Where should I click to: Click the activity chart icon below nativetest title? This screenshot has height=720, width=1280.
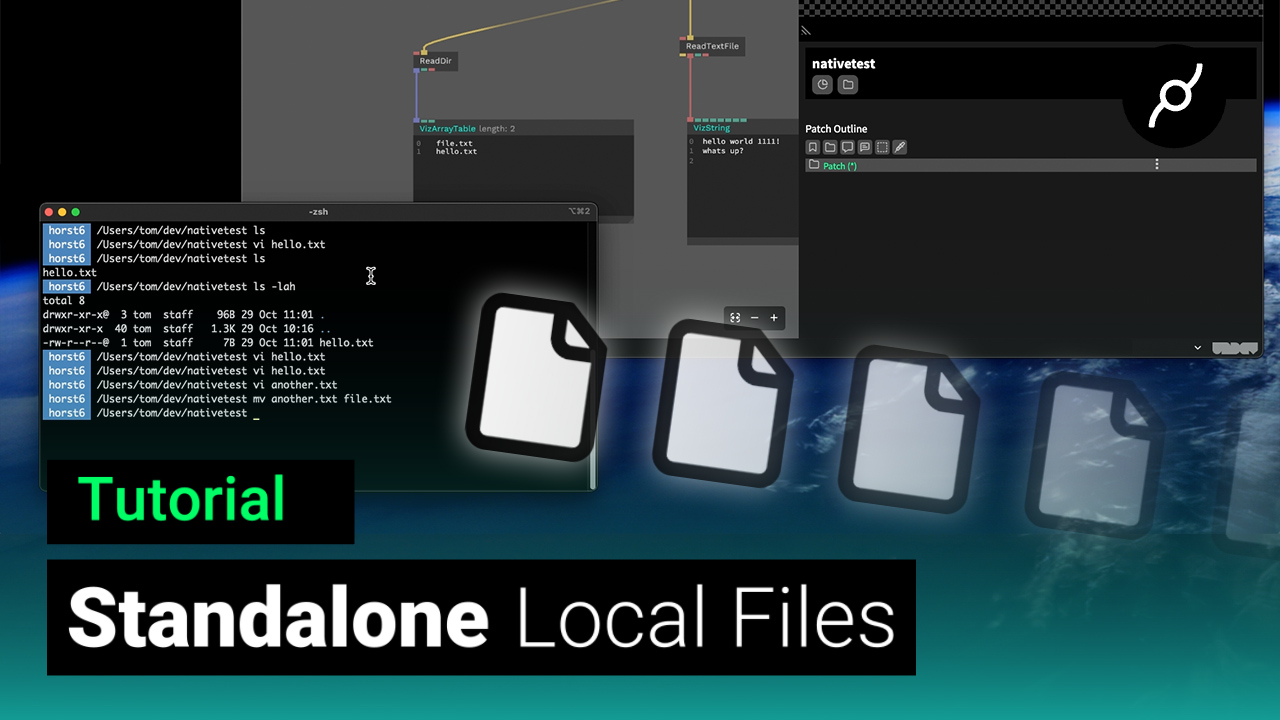click(822, 85)
